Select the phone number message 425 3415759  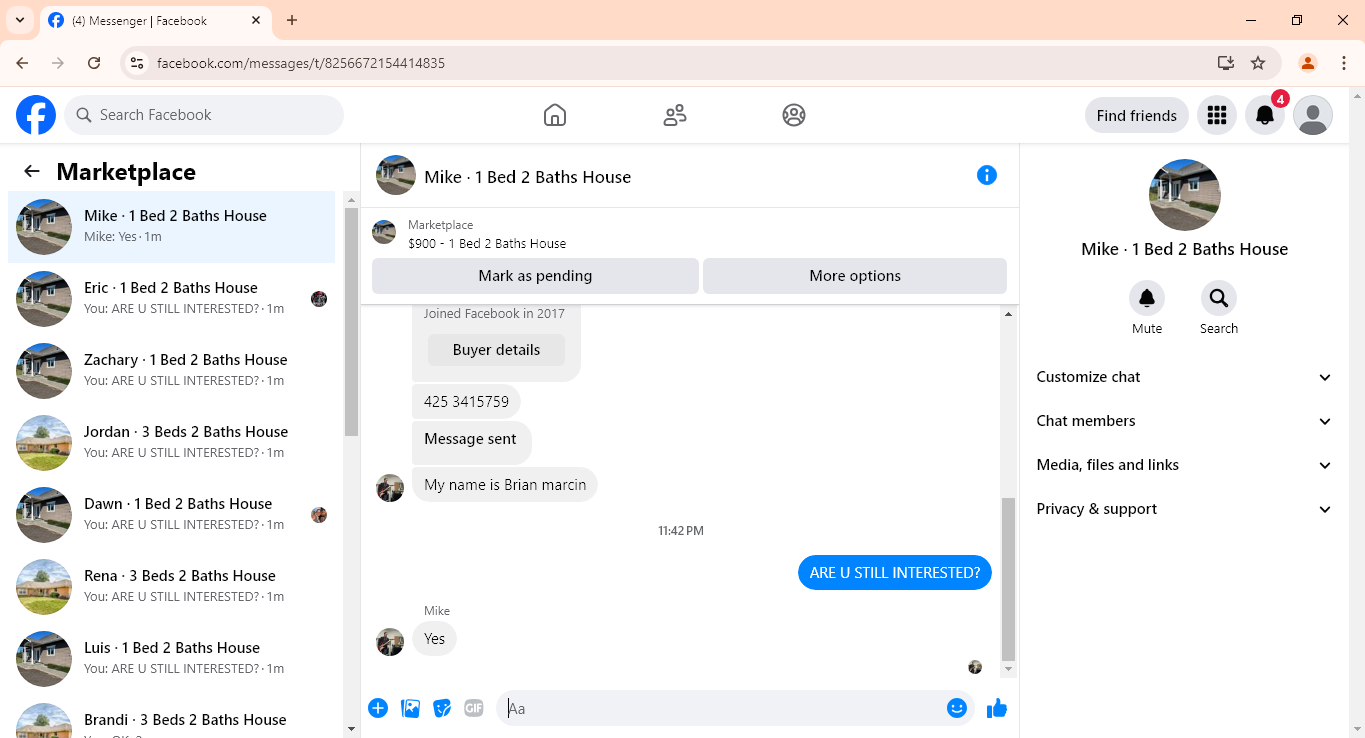click(x=466, y=402)
